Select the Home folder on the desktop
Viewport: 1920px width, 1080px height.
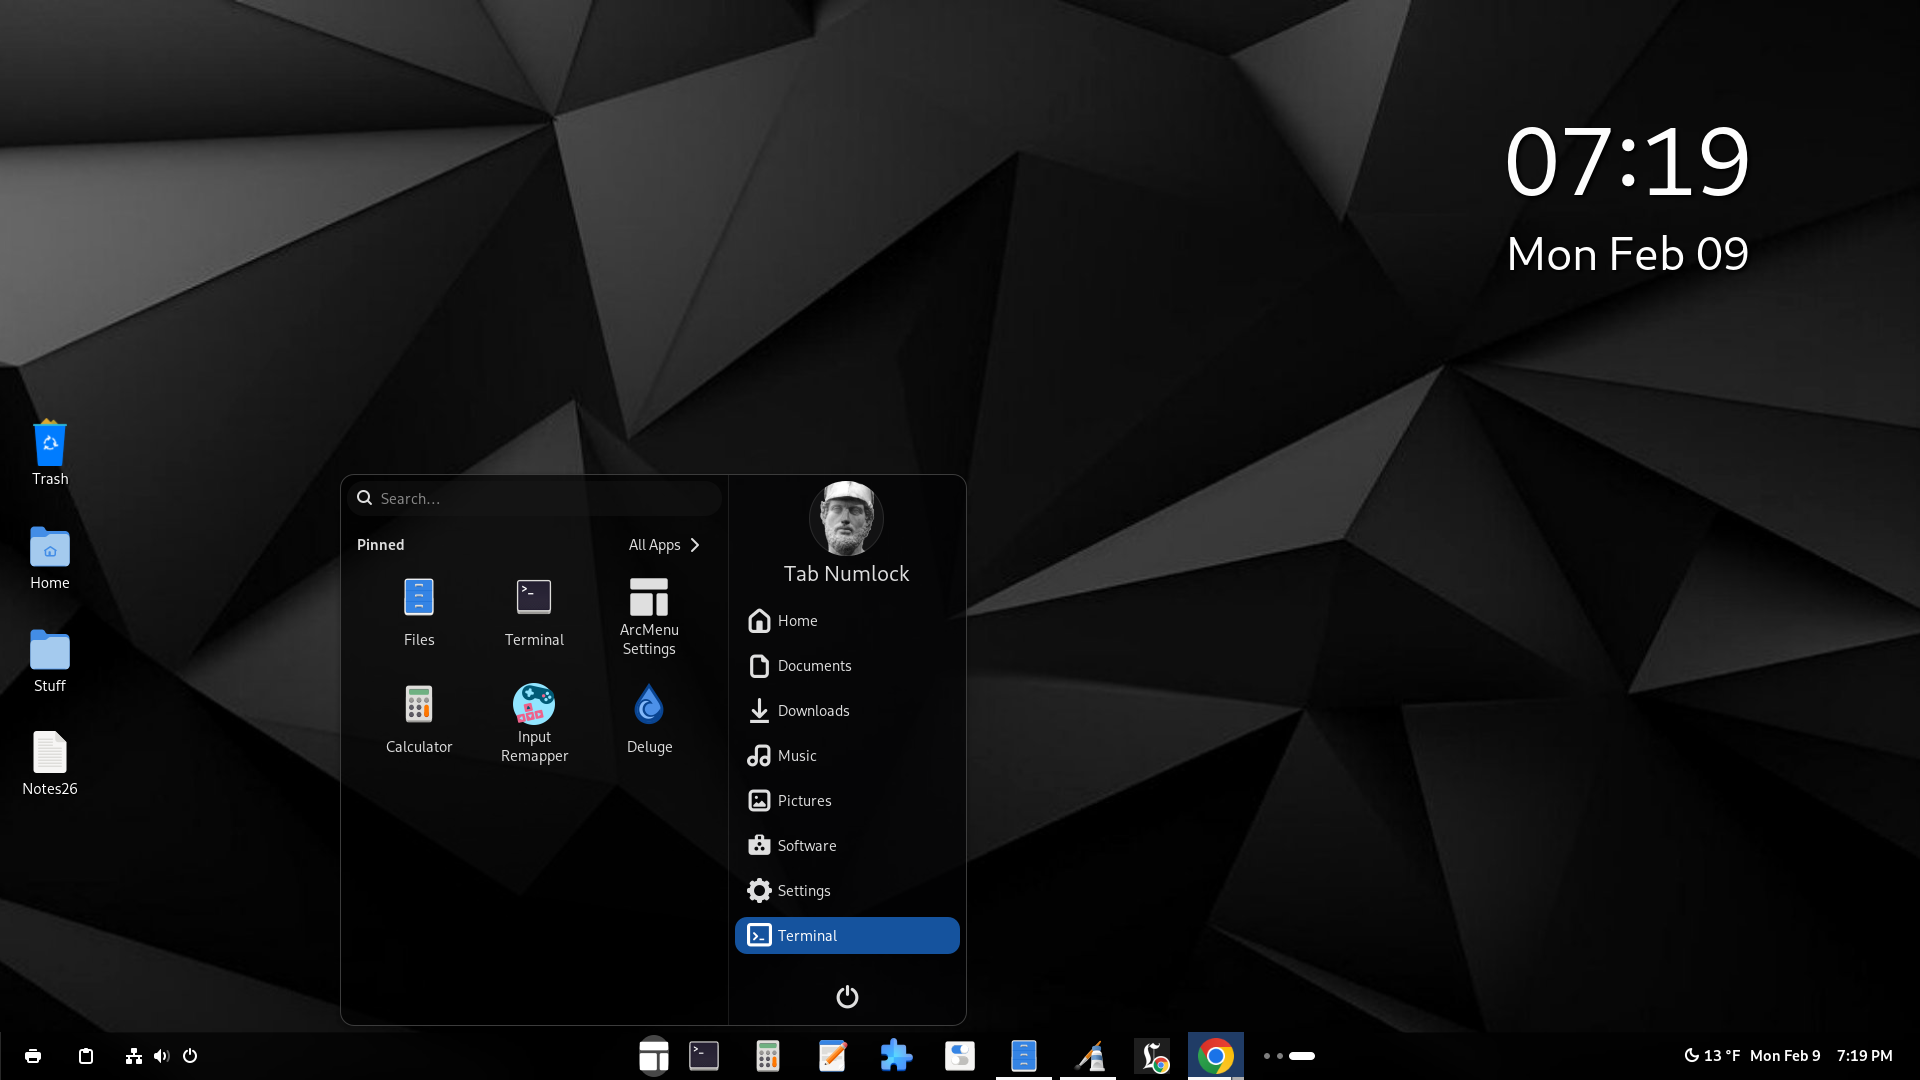click(50, 558)
